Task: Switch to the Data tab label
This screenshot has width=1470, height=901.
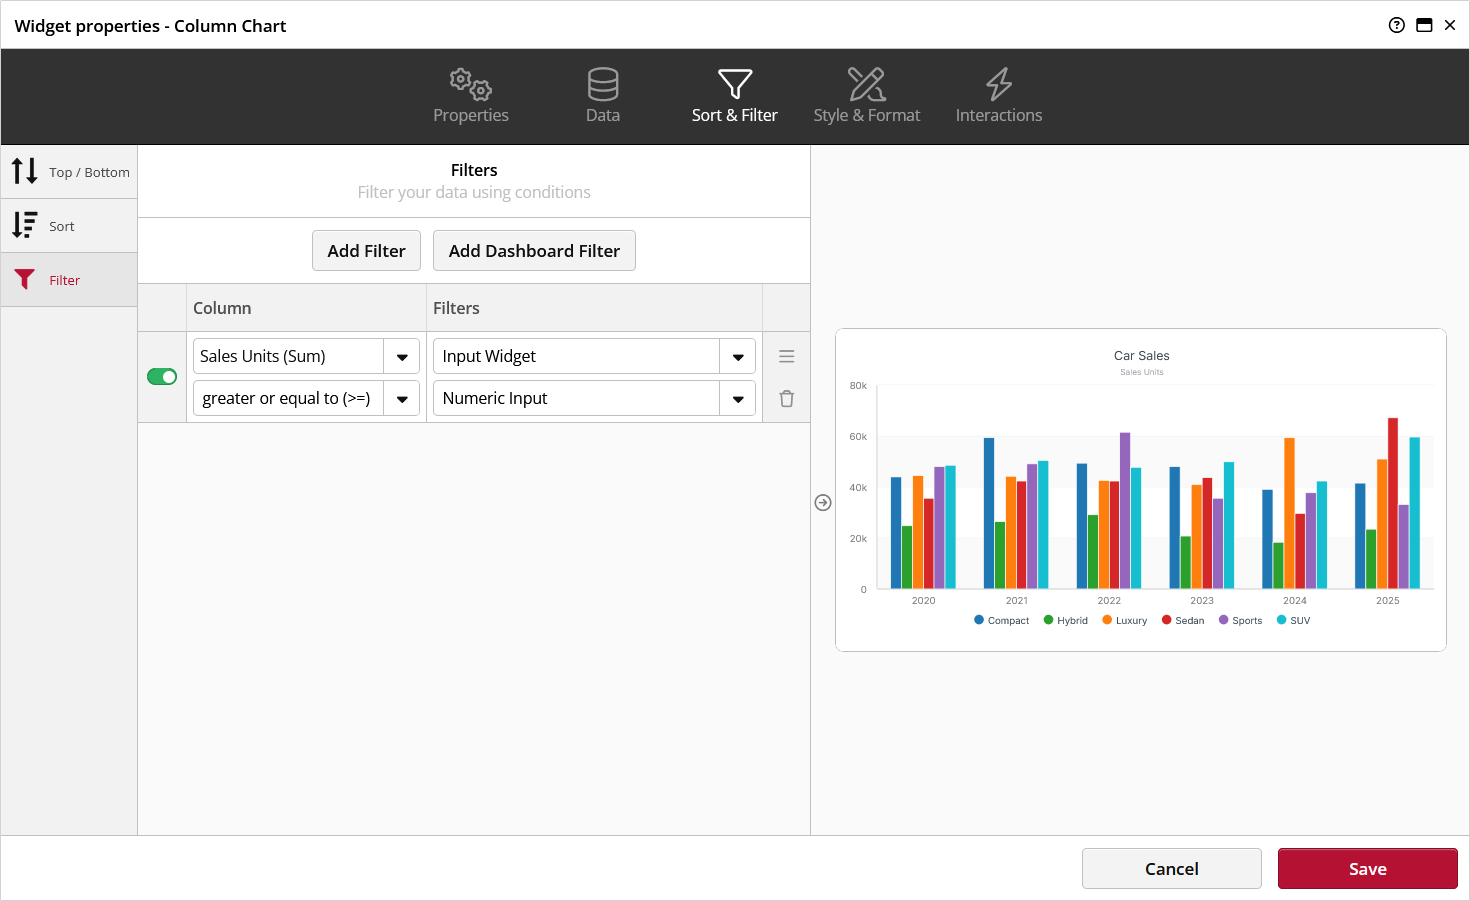Action: [603, 115]
